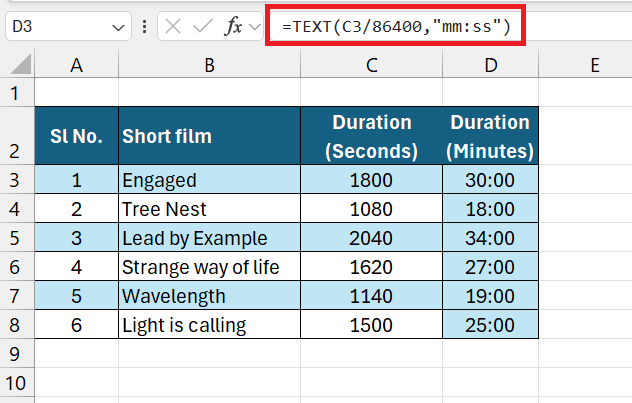
Task: Click Sl No. cell in Lead by Example row
Action: coord(77,238)
